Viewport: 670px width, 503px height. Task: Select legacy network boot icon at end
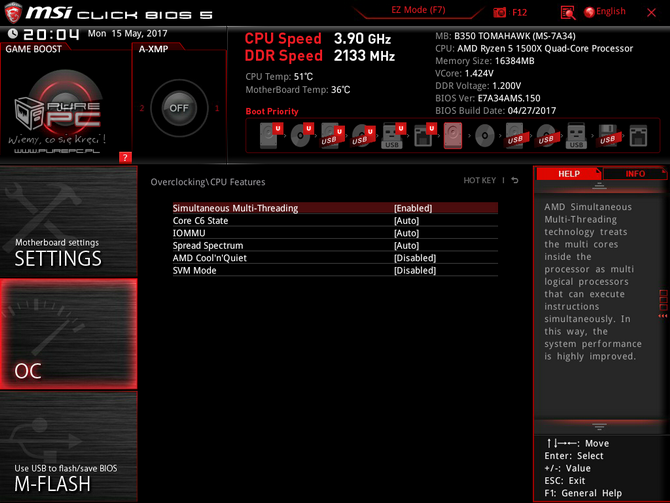click(x=638, y=136)
